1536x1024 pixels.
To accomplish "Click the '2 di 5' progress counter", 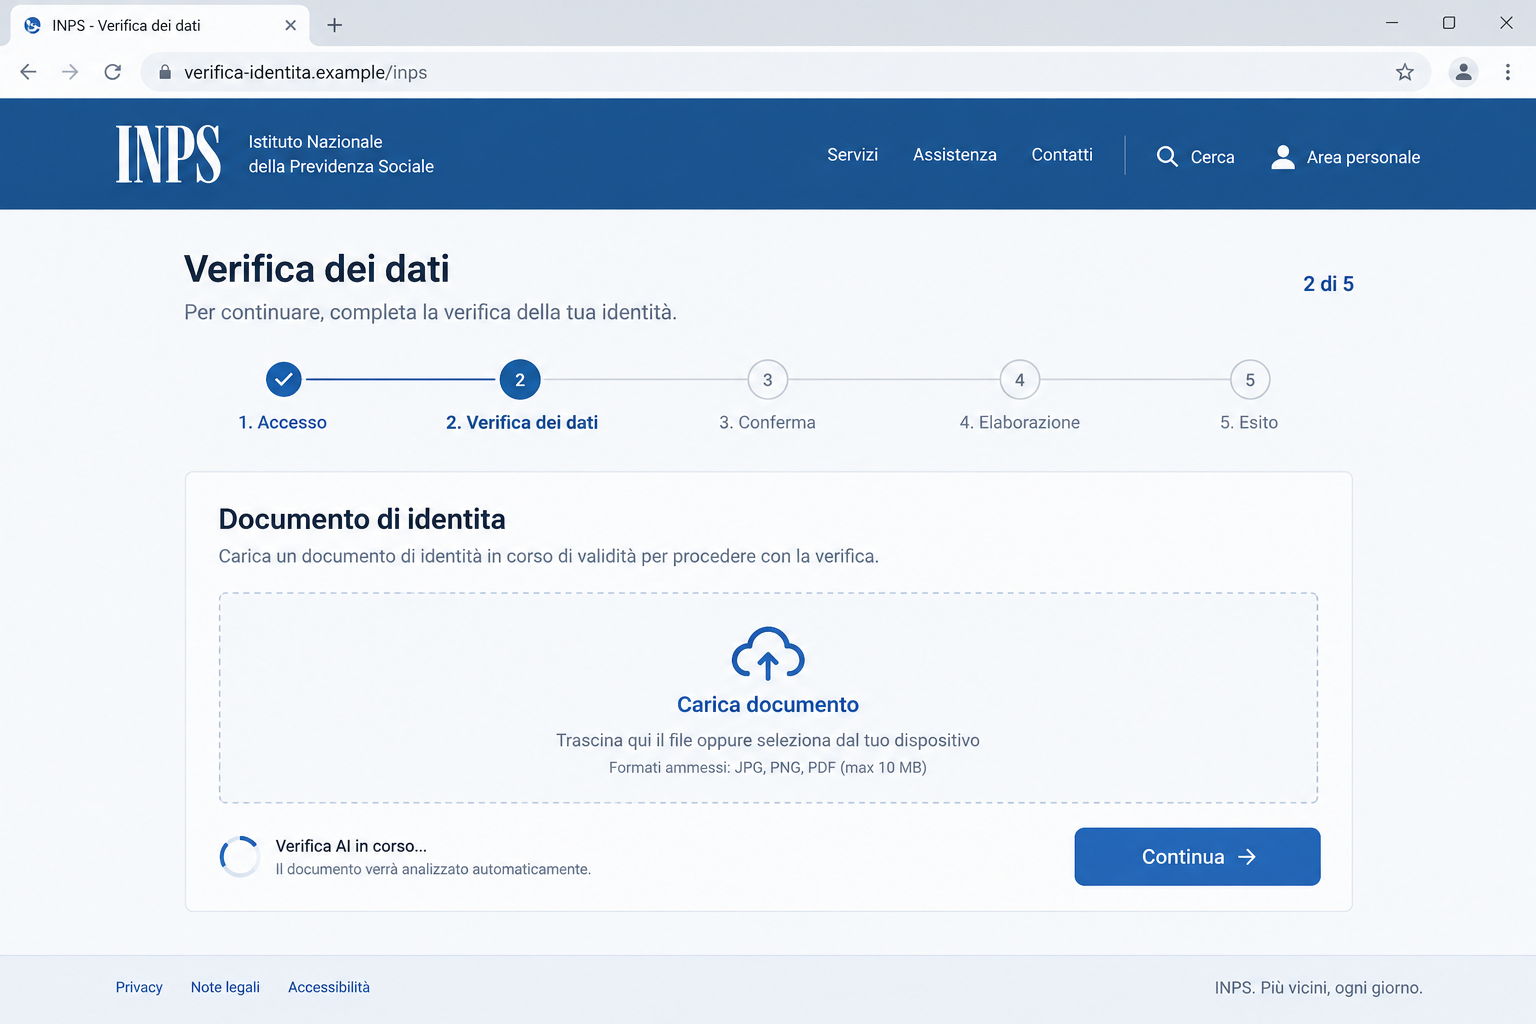I will pos(1328,284).
